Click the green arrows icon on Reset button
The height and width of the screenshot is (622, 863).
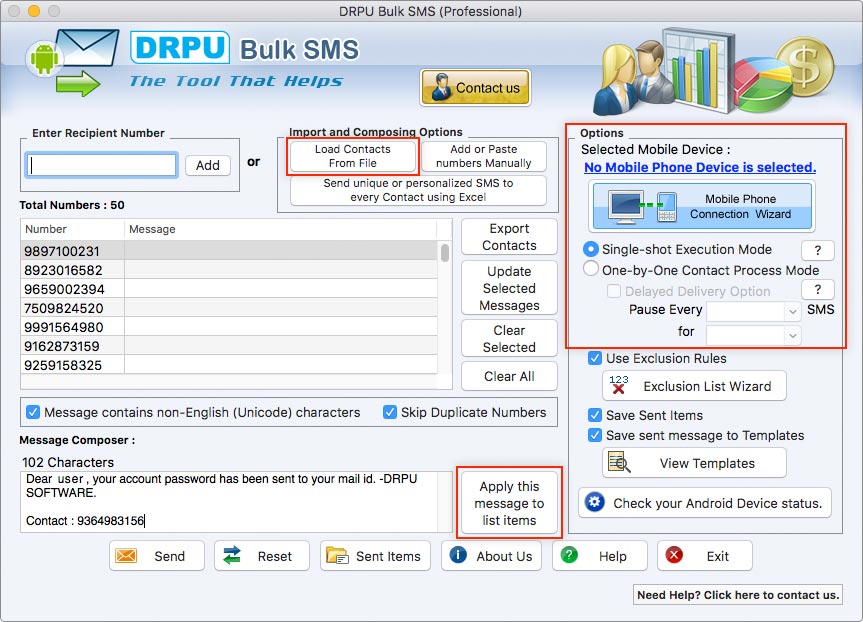[232, 556]
